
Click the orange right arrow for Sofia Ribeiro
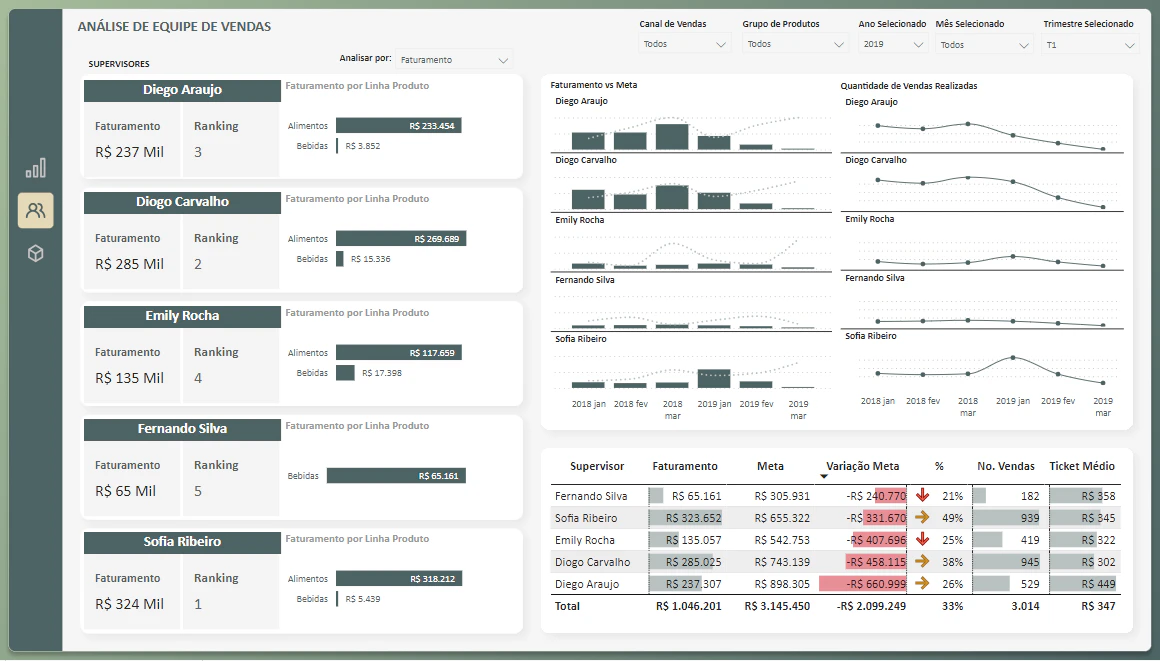pos(922,517)
